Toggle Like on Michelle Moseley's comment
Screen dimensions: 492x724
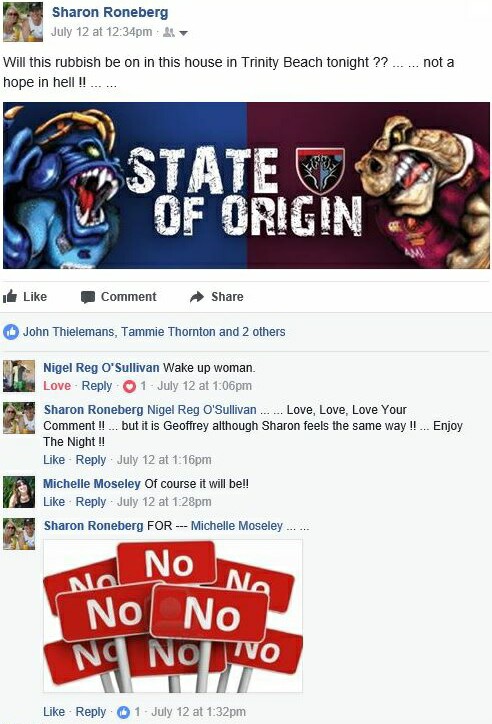click(54, 502)
